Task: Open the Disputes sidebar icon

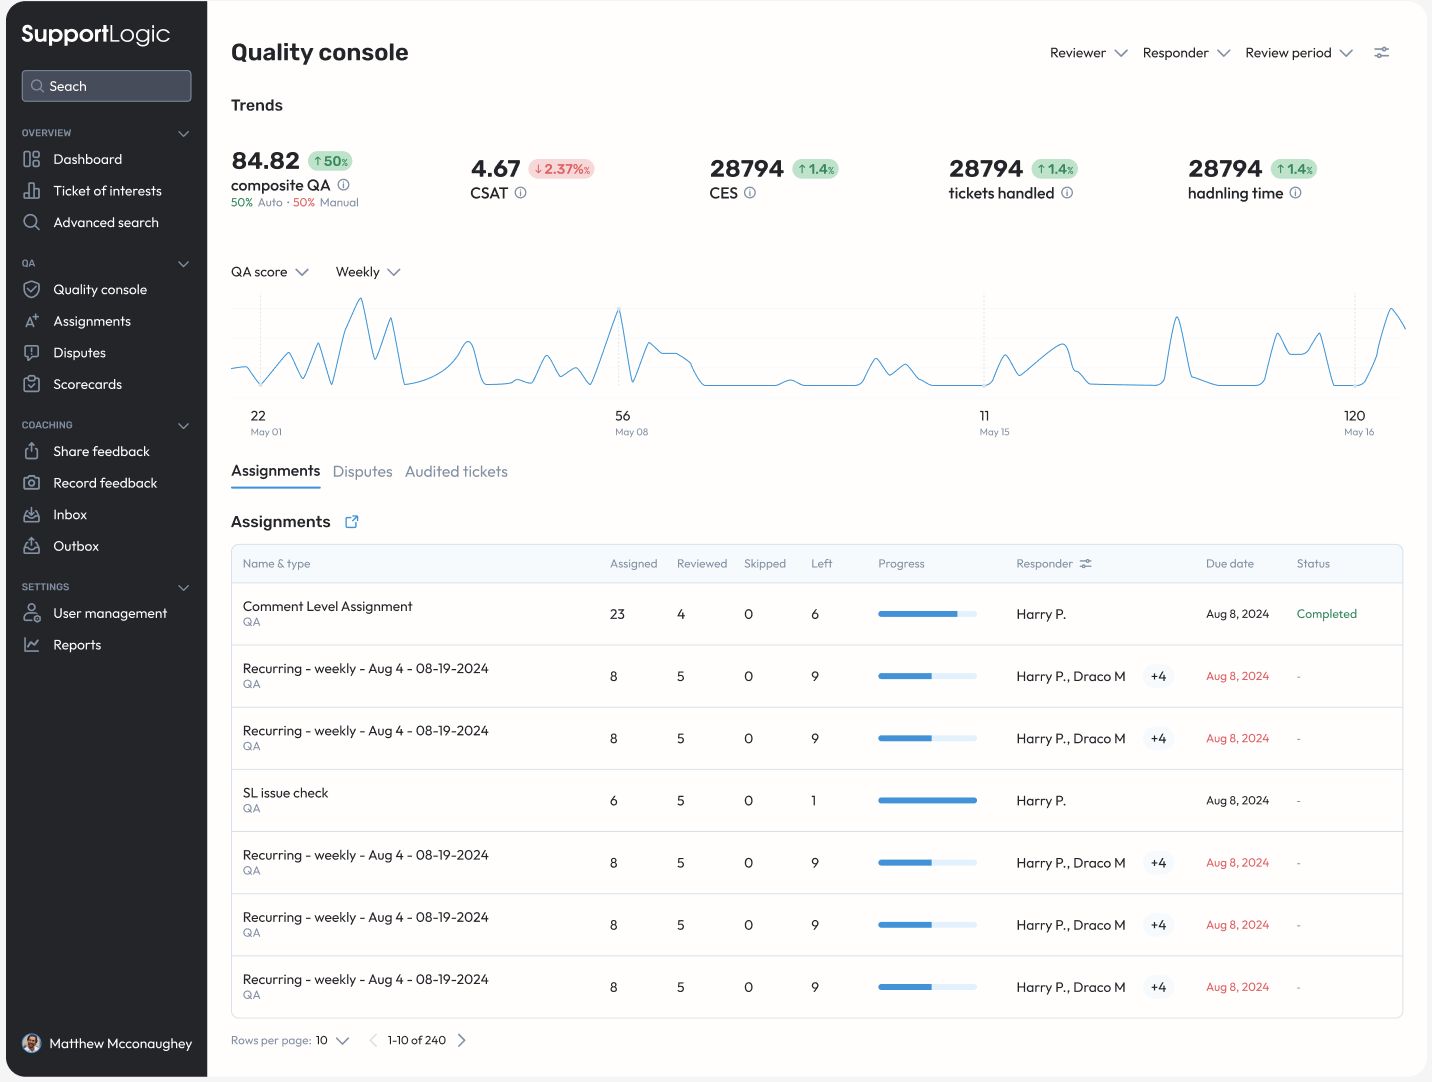Action: [32, 353]
